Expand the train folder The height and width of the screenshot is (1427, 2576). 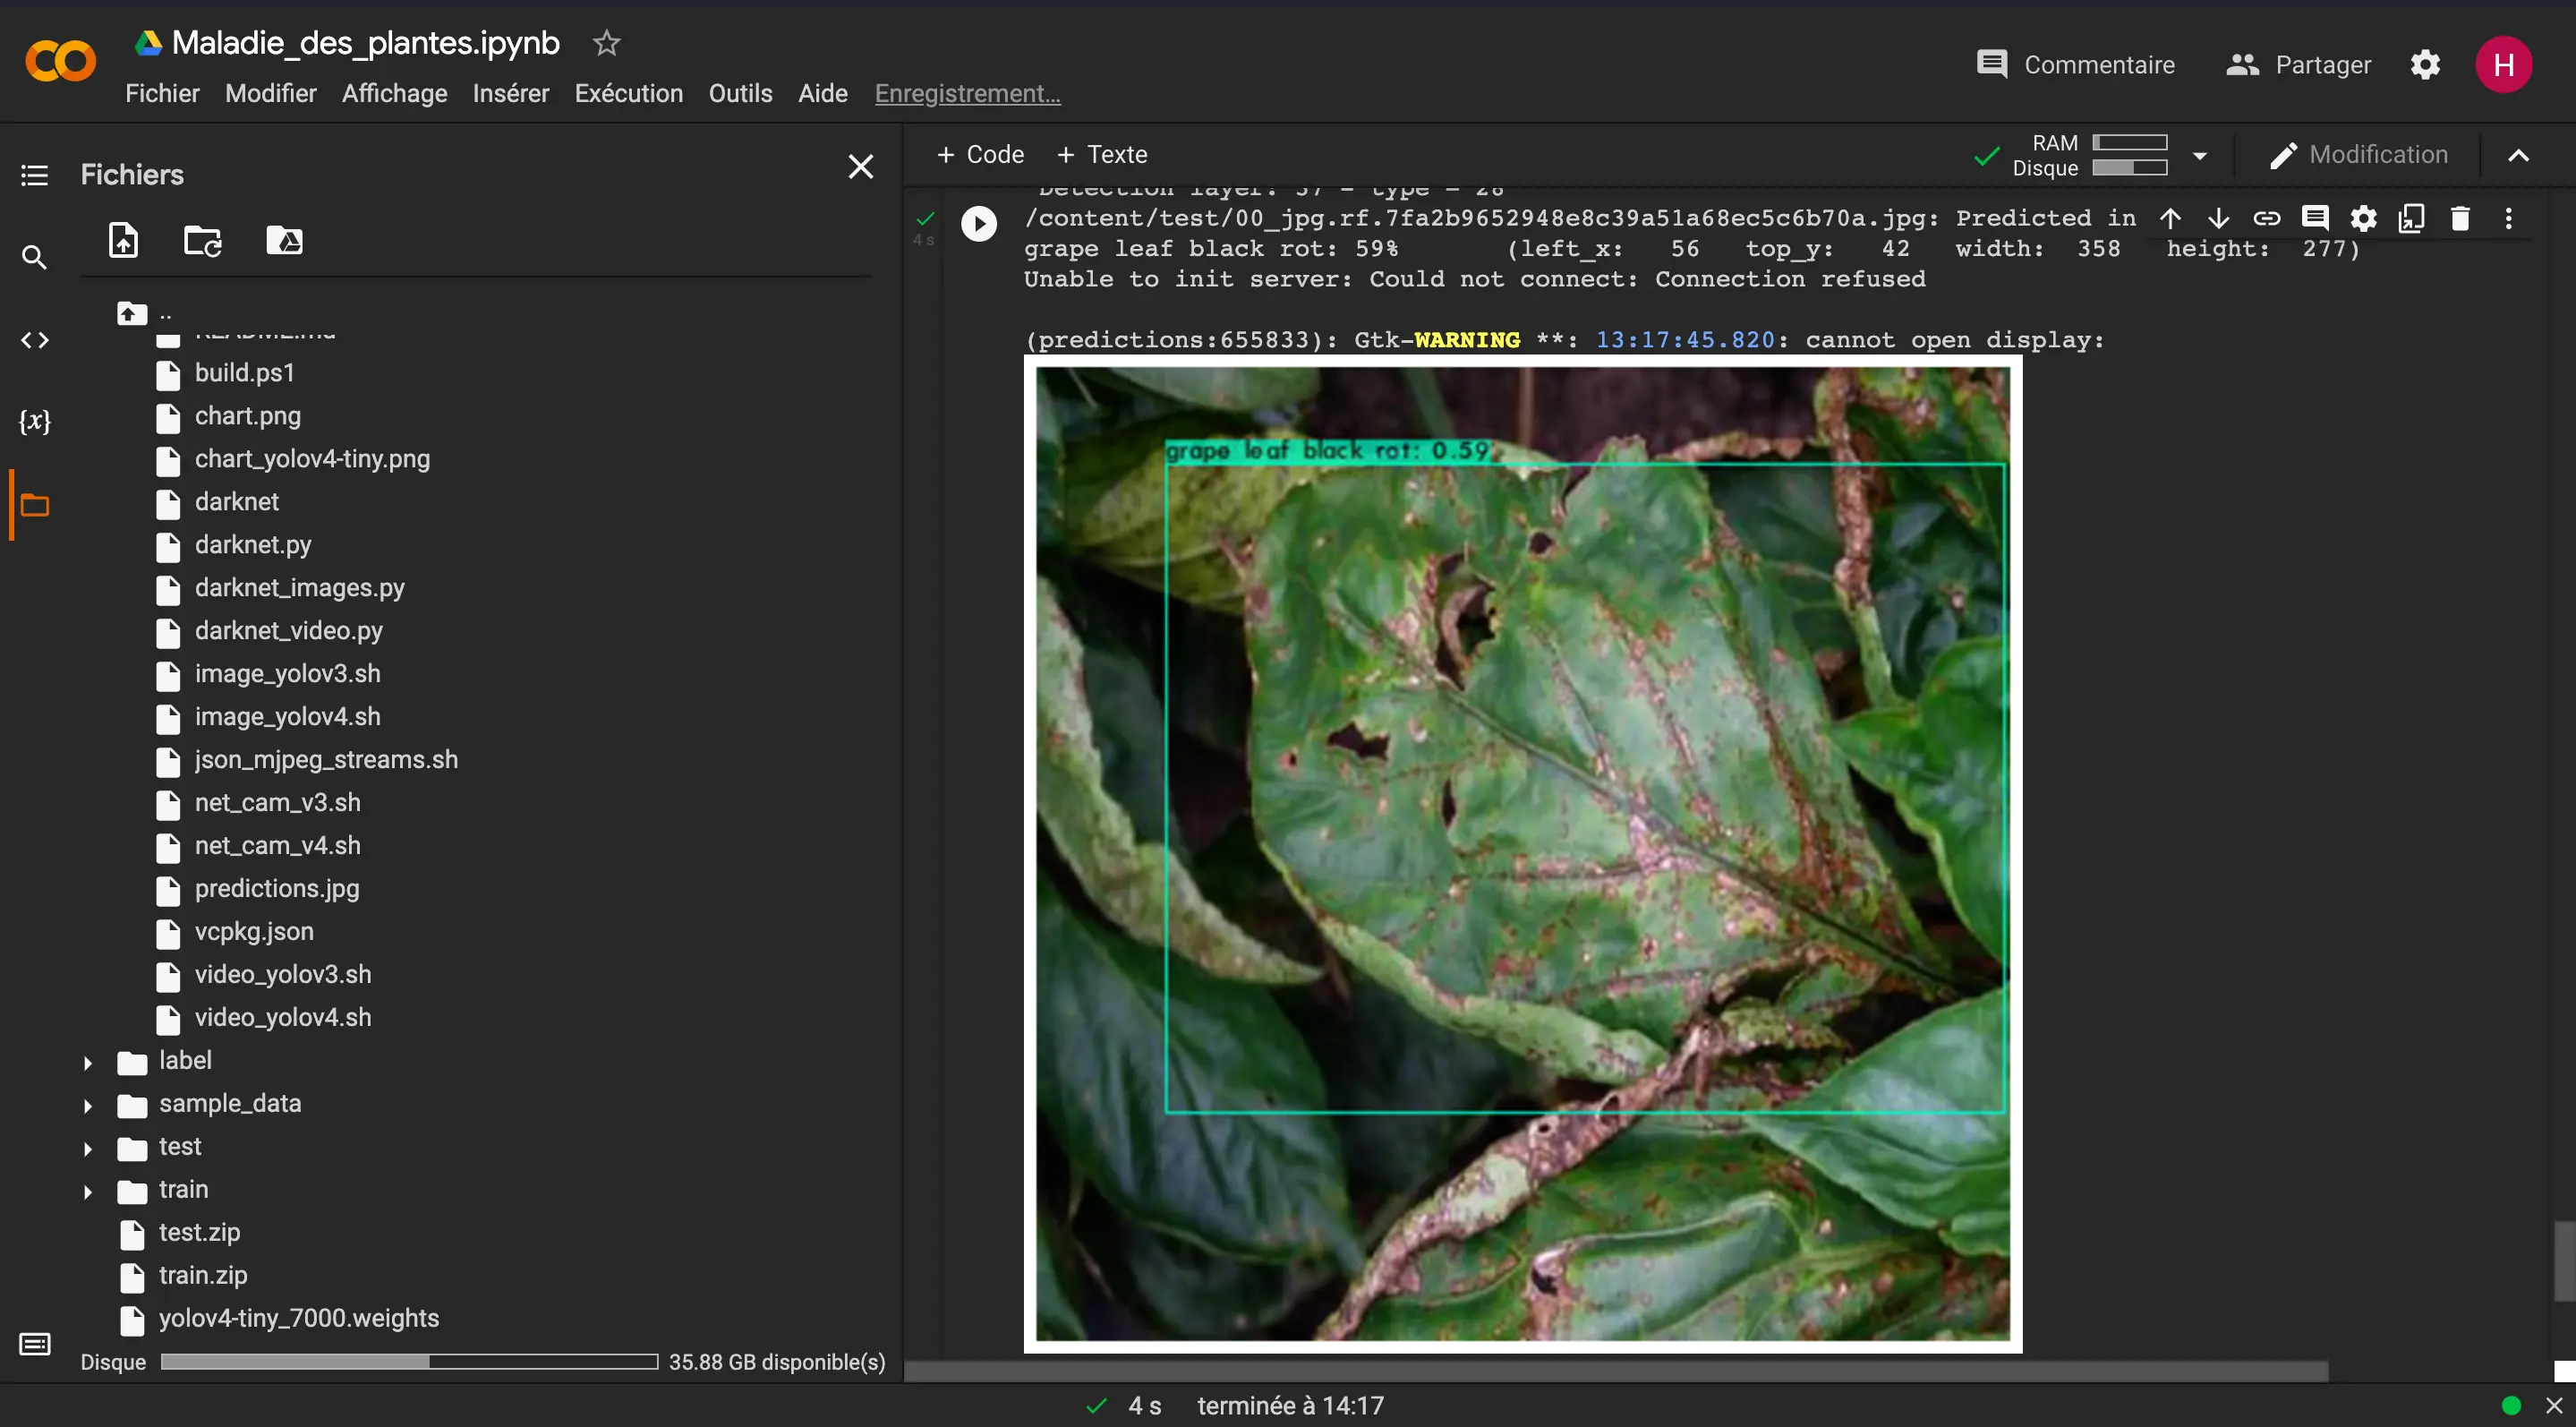88,1191
